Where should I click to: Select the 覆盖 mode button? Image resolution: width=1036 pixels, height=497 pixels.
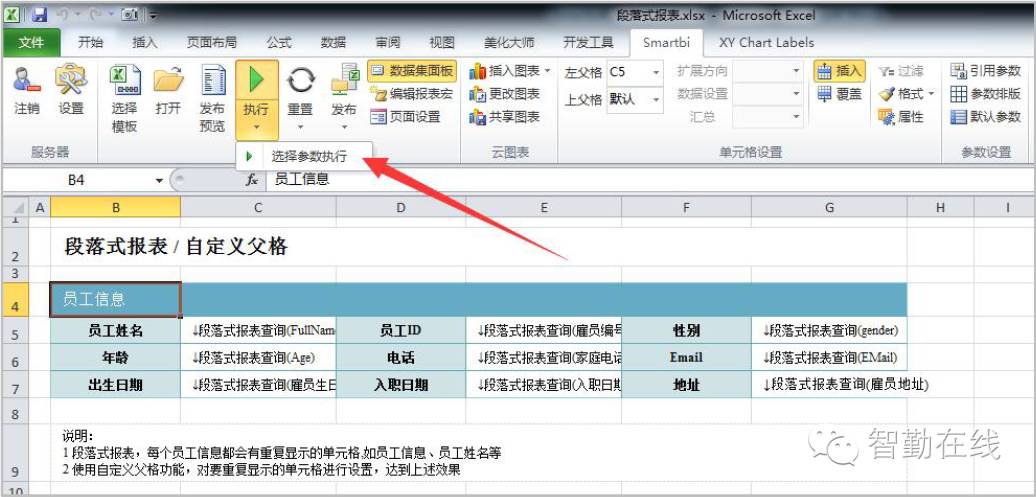pyautogui.click(x=839, y=94)
